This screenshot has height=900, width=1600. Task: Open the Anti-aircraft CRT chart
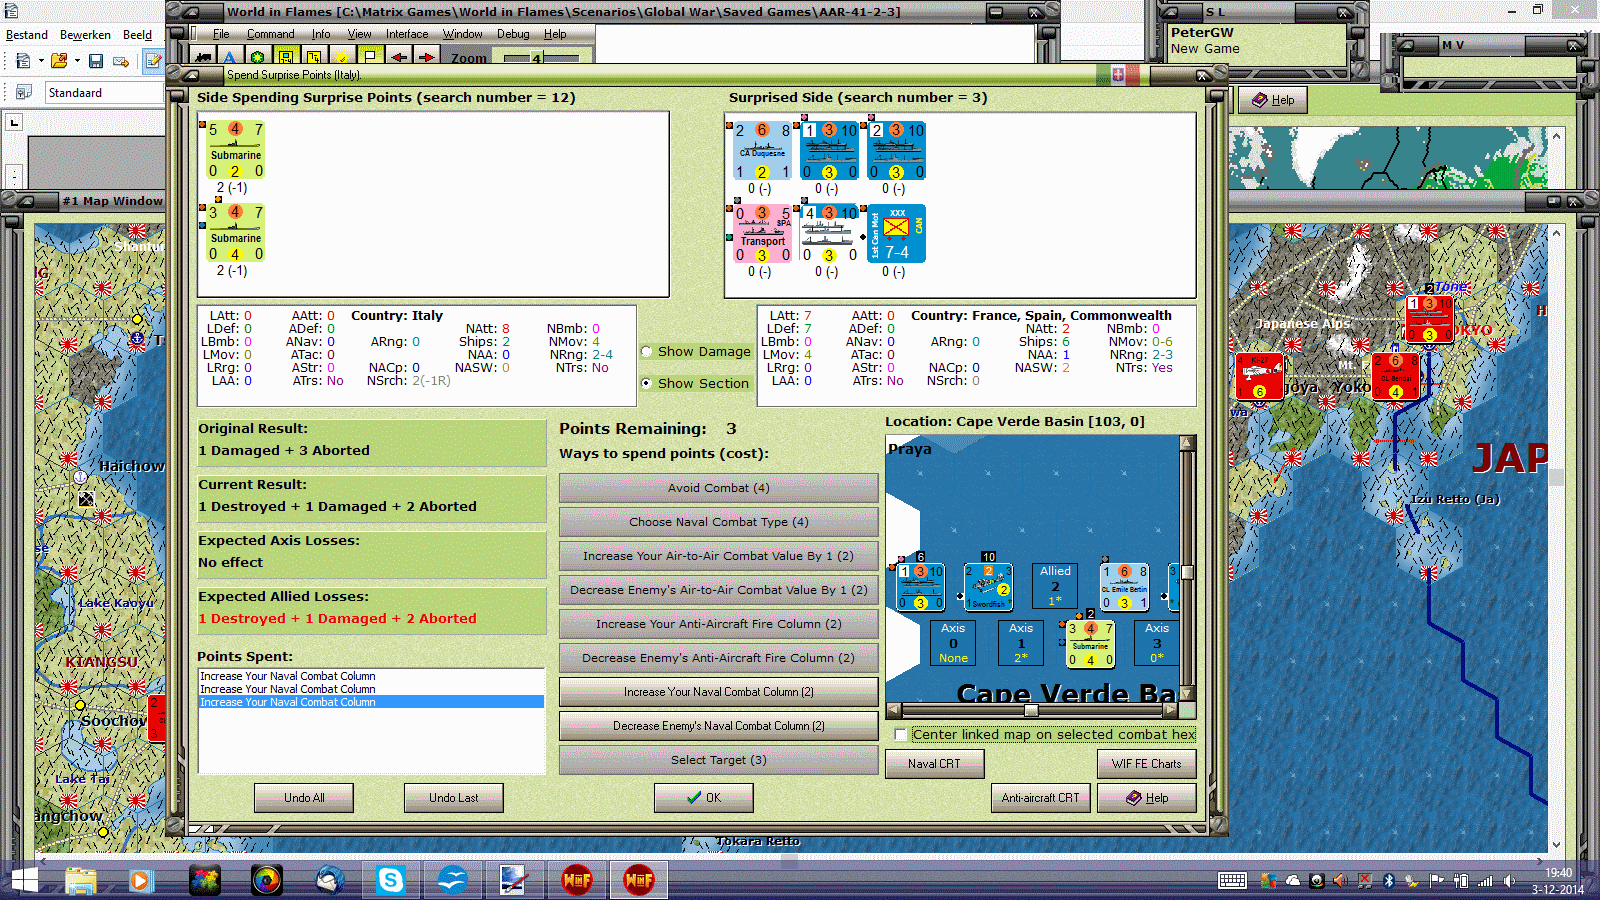tap(1041, 798)
